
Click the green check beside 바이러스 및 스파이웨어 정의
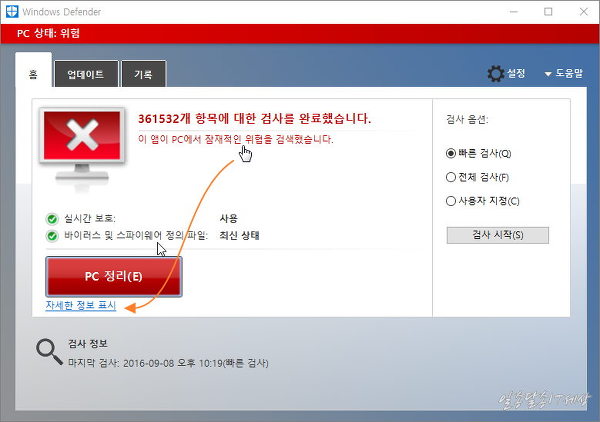52,236
